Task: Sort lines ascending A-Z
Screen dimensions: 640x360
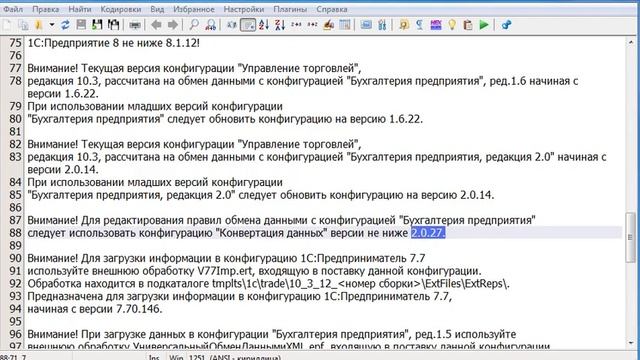Action: coord(264,25)
